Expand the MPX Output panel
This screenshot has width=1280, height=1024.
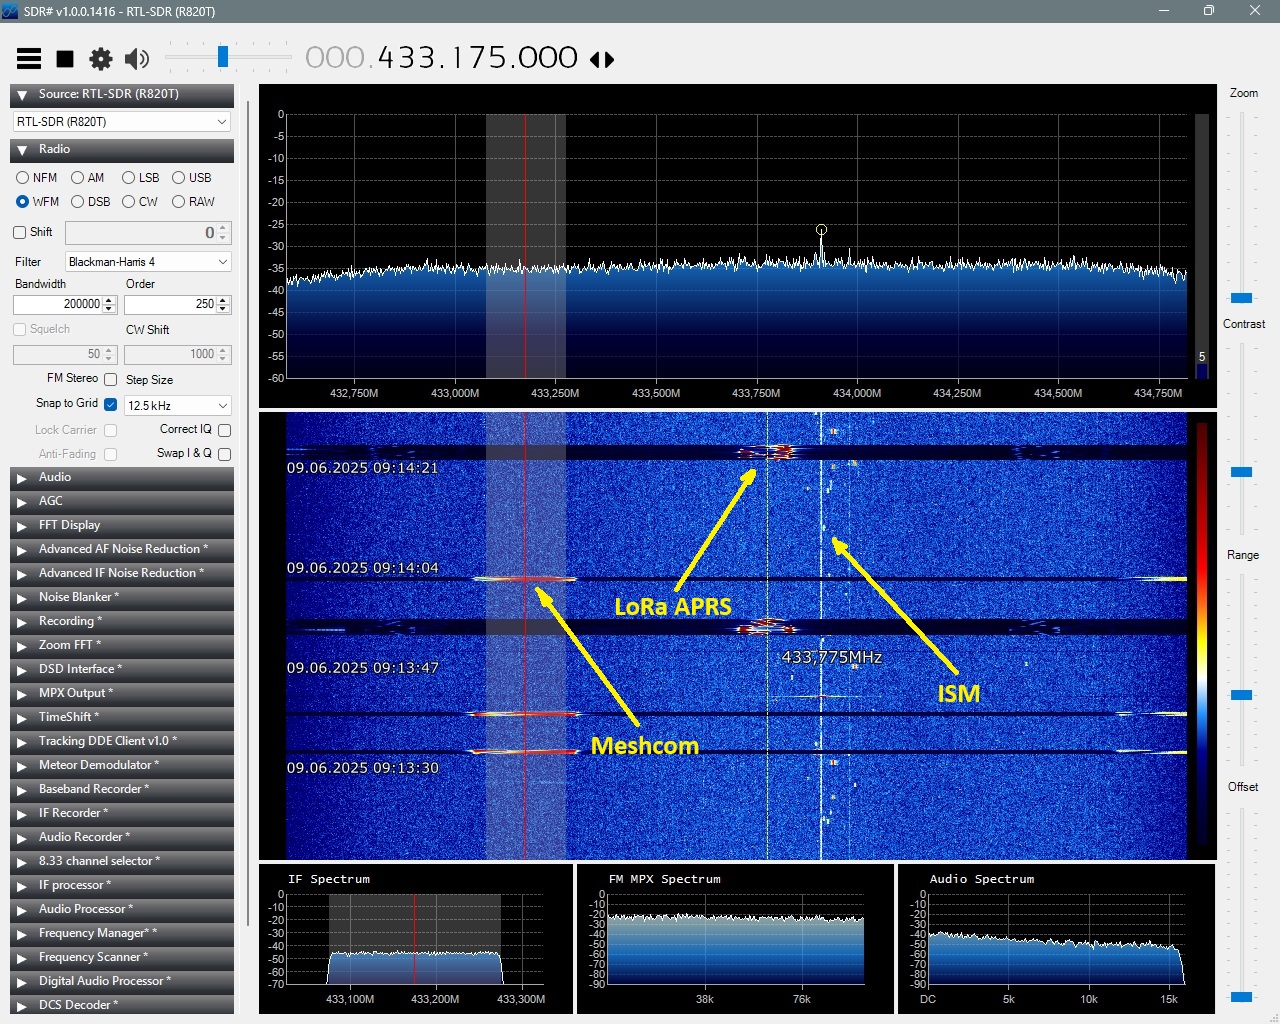click(122, 694)
